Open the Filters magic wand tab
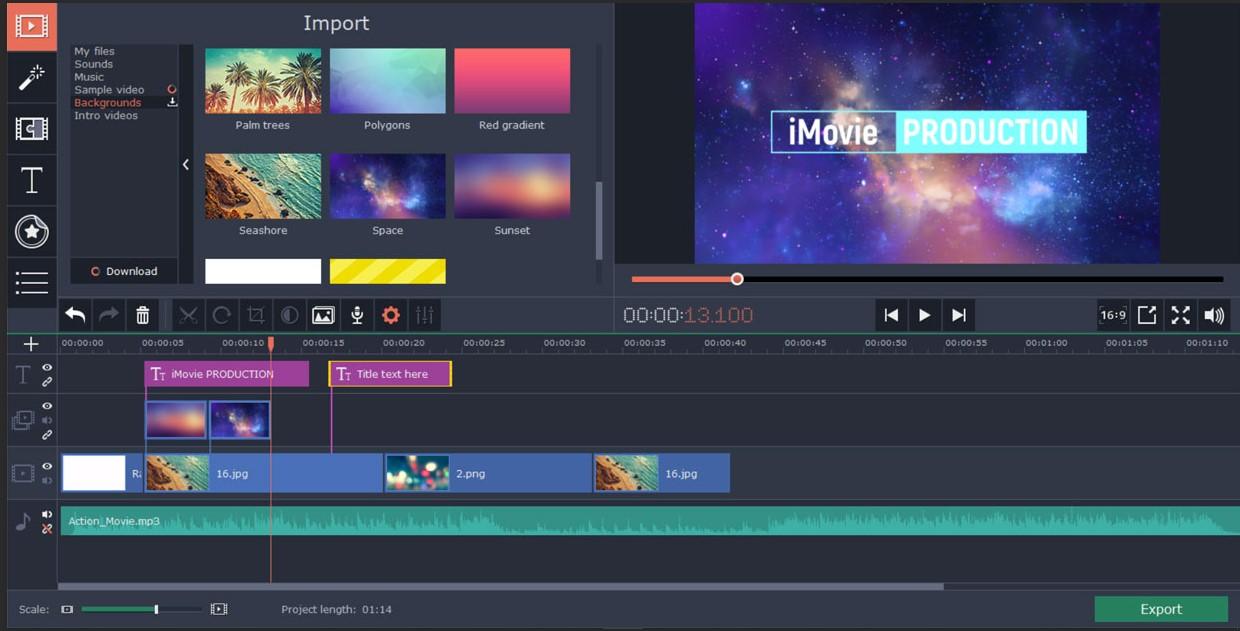 pyautogui.click(x=31, y=77)
